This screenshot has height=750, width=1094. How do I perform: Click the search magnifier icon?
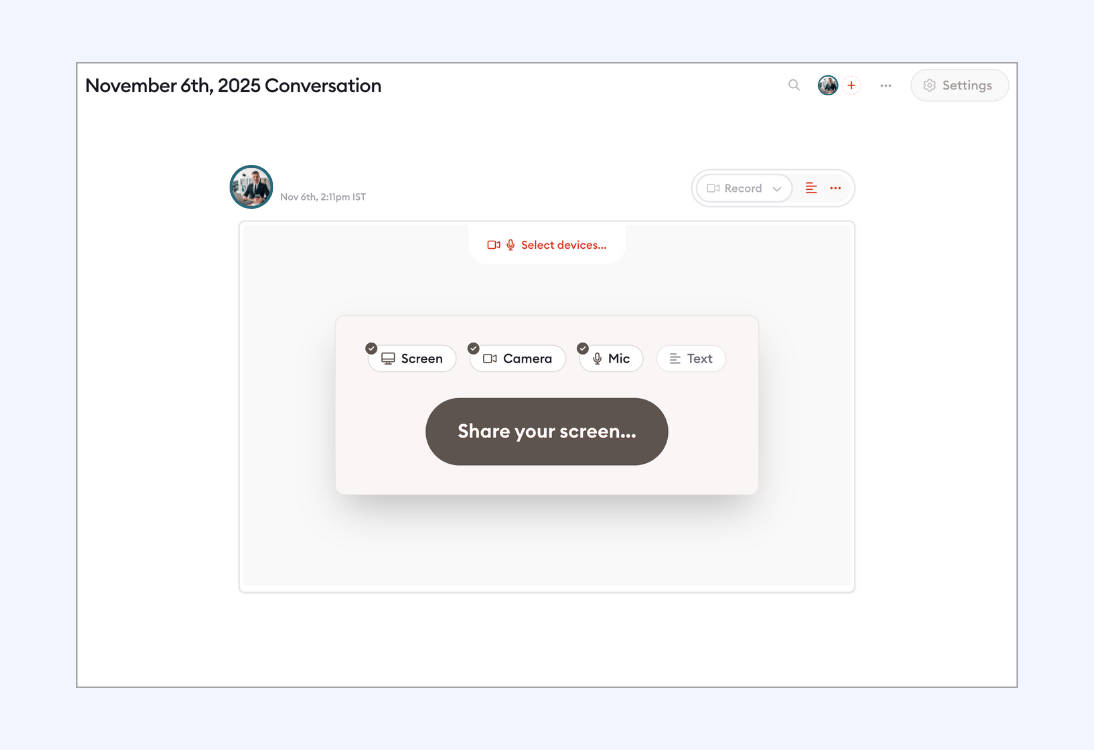[794, 85]
